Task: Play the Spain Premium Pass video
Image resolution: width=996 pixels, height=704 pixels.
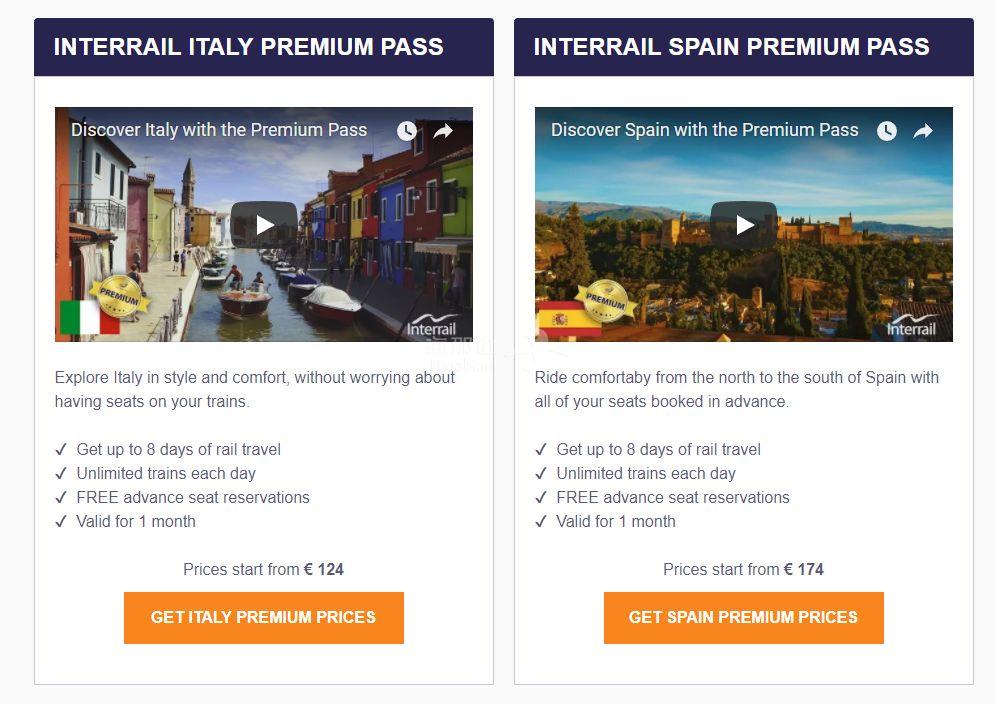Action: click(744, 224)
